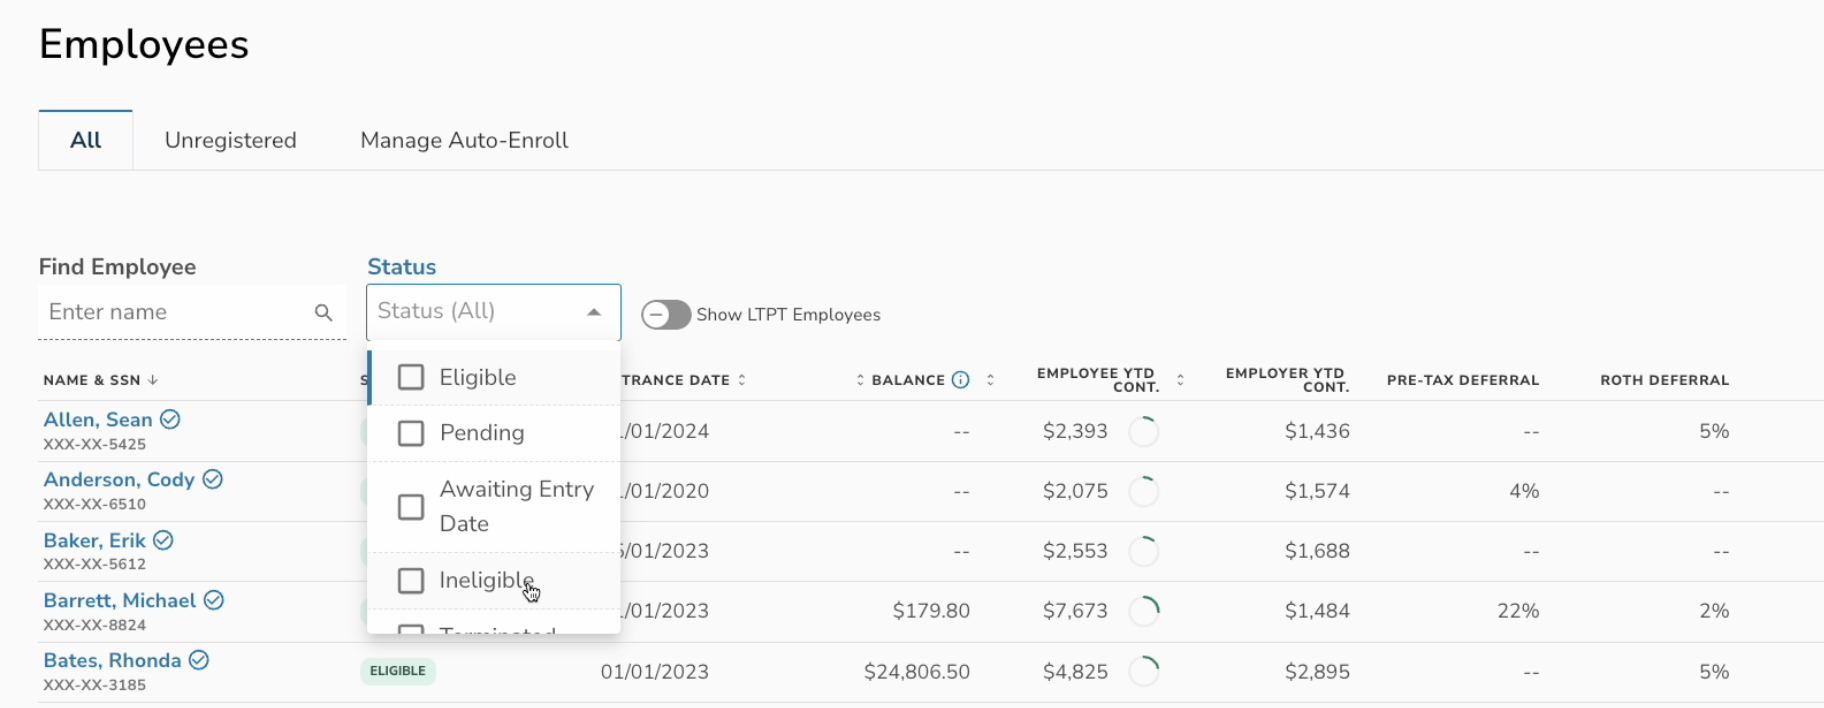Open Bates, Rhonda employee record
The width and height of the screenshot is (1824, 708).
[x=112, y=661]
